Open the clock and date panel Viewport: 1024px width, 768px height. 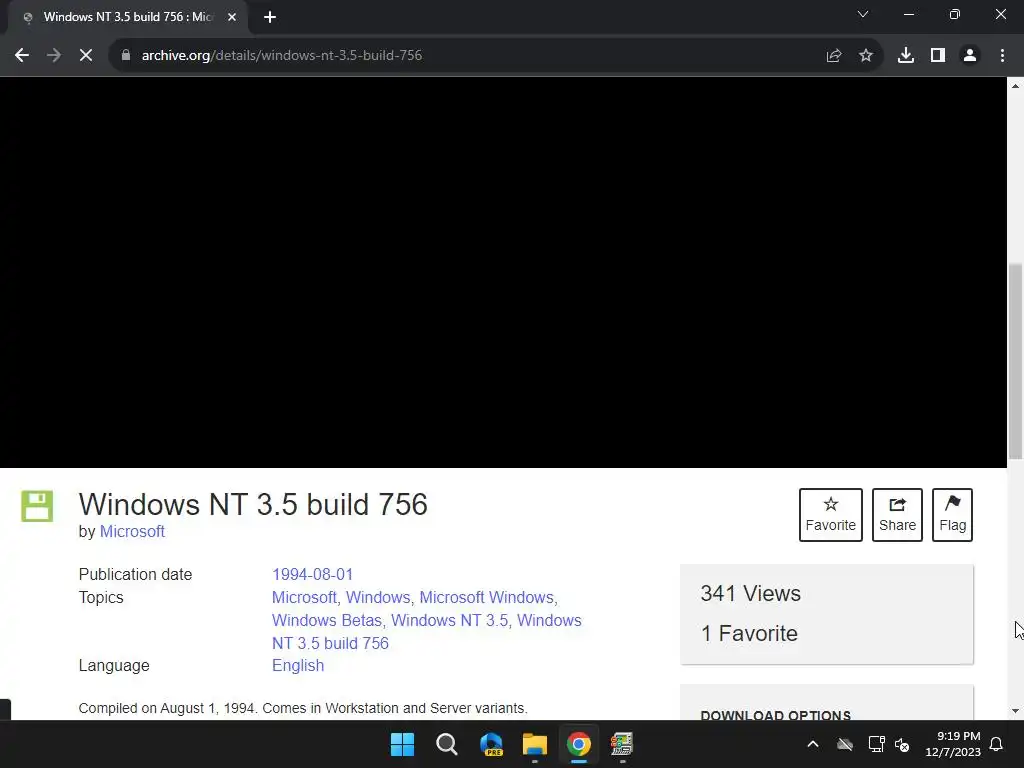coord(953,744)
